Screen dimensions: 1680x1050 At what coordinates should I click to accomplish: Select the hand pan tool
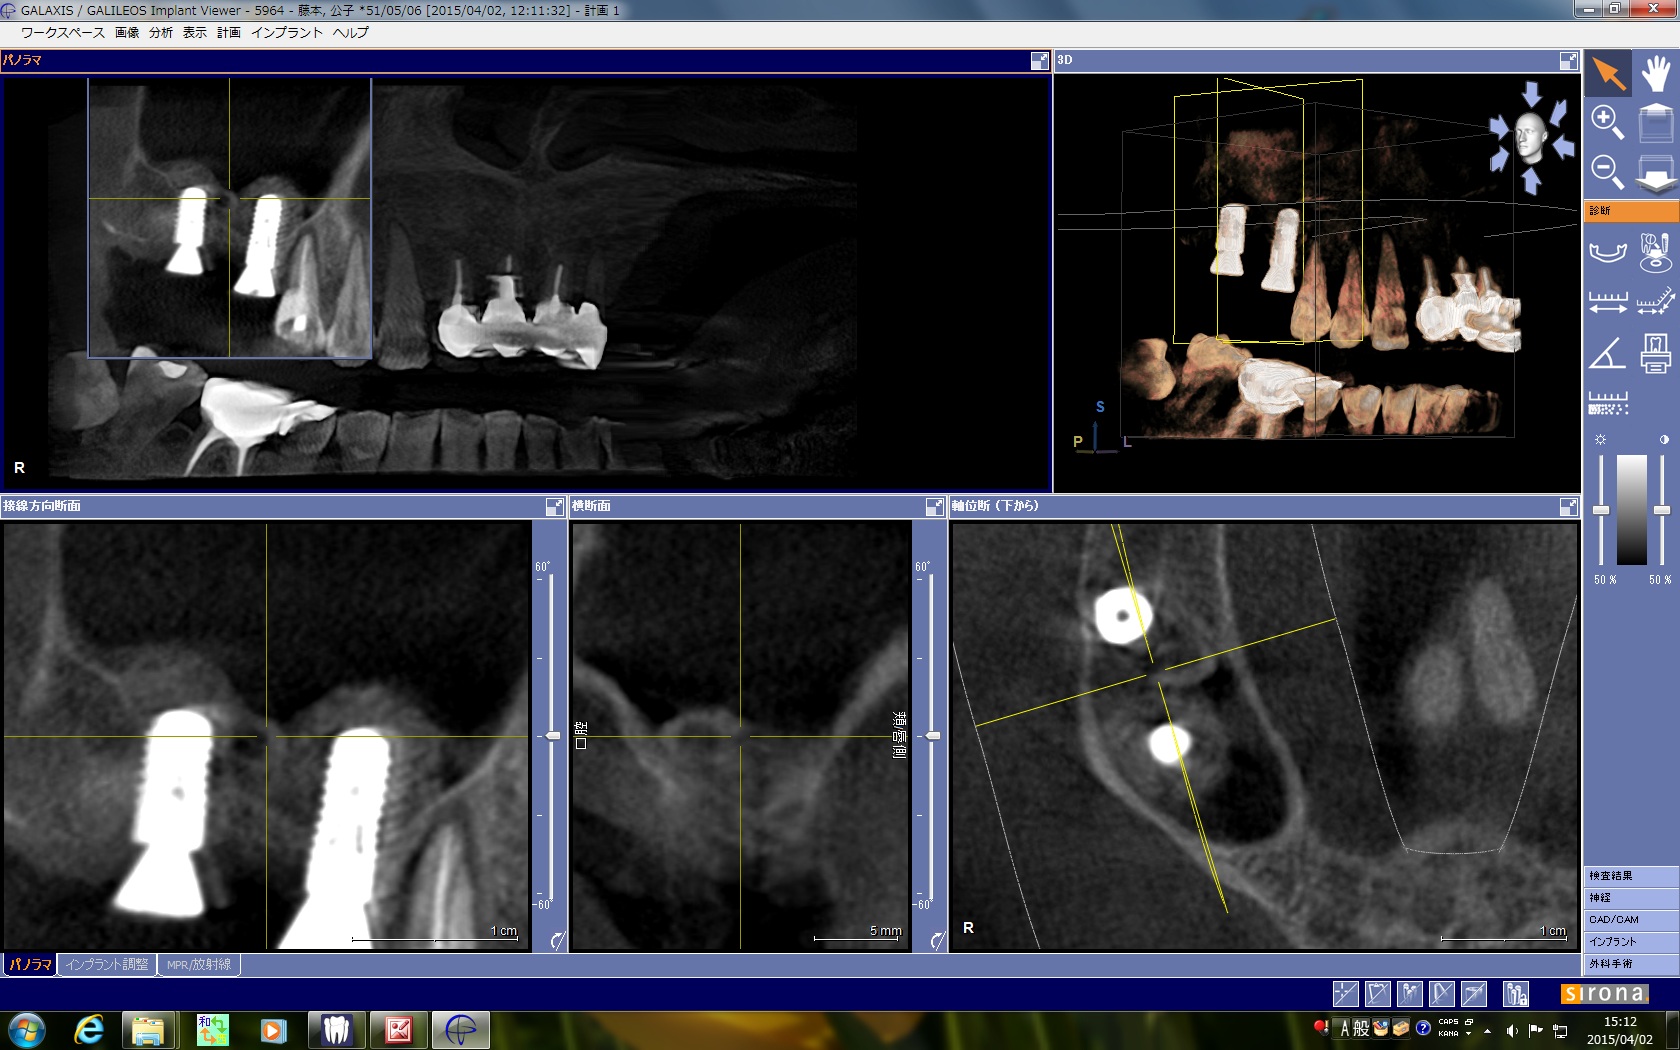1656,74
